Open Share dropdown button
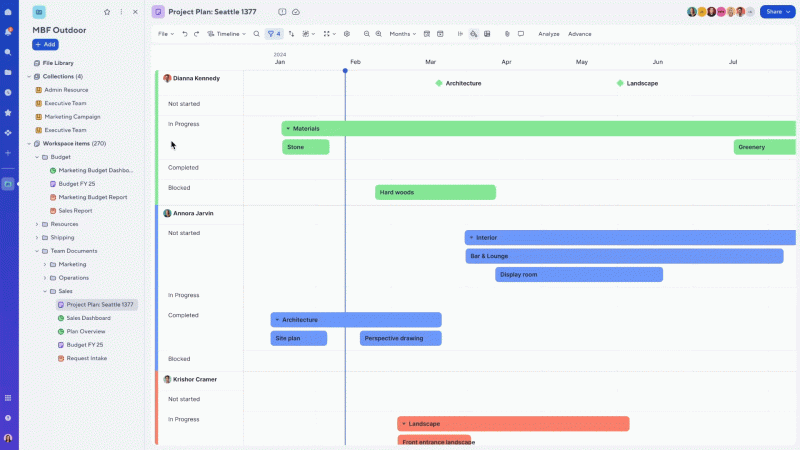Screen dimensions: 800x450 coord(777,12)
